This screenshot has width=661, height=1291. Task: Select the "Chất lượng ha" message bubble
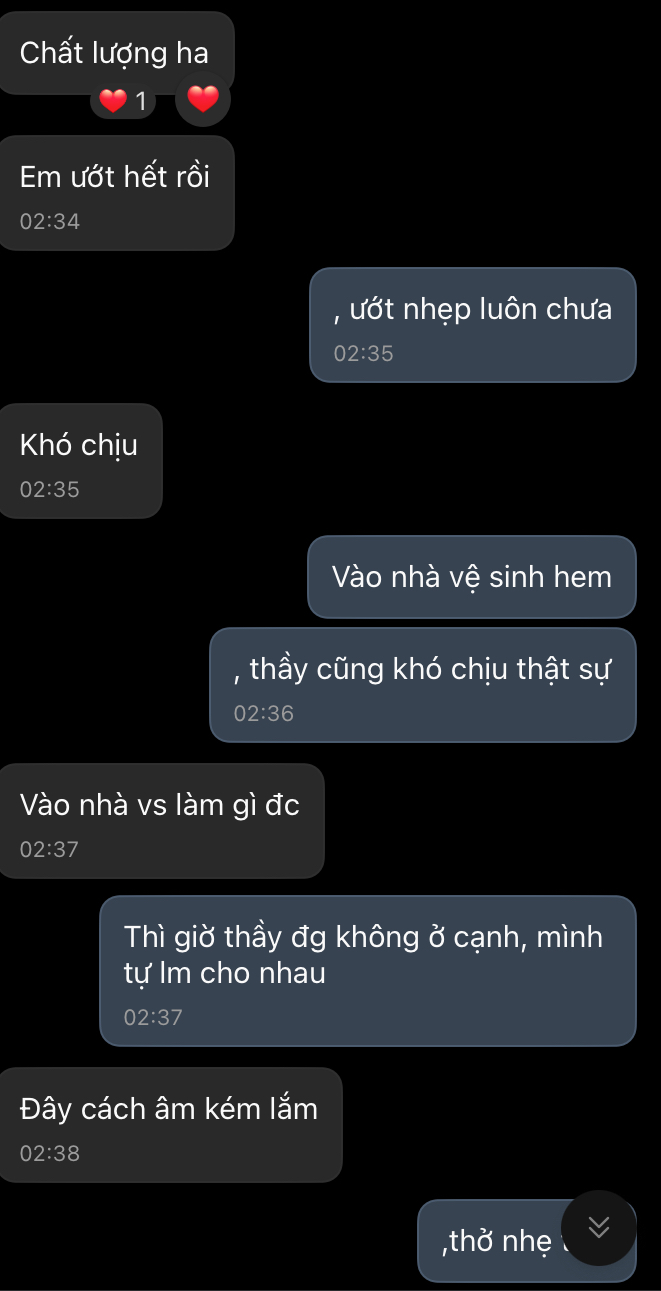pos(115,53)
